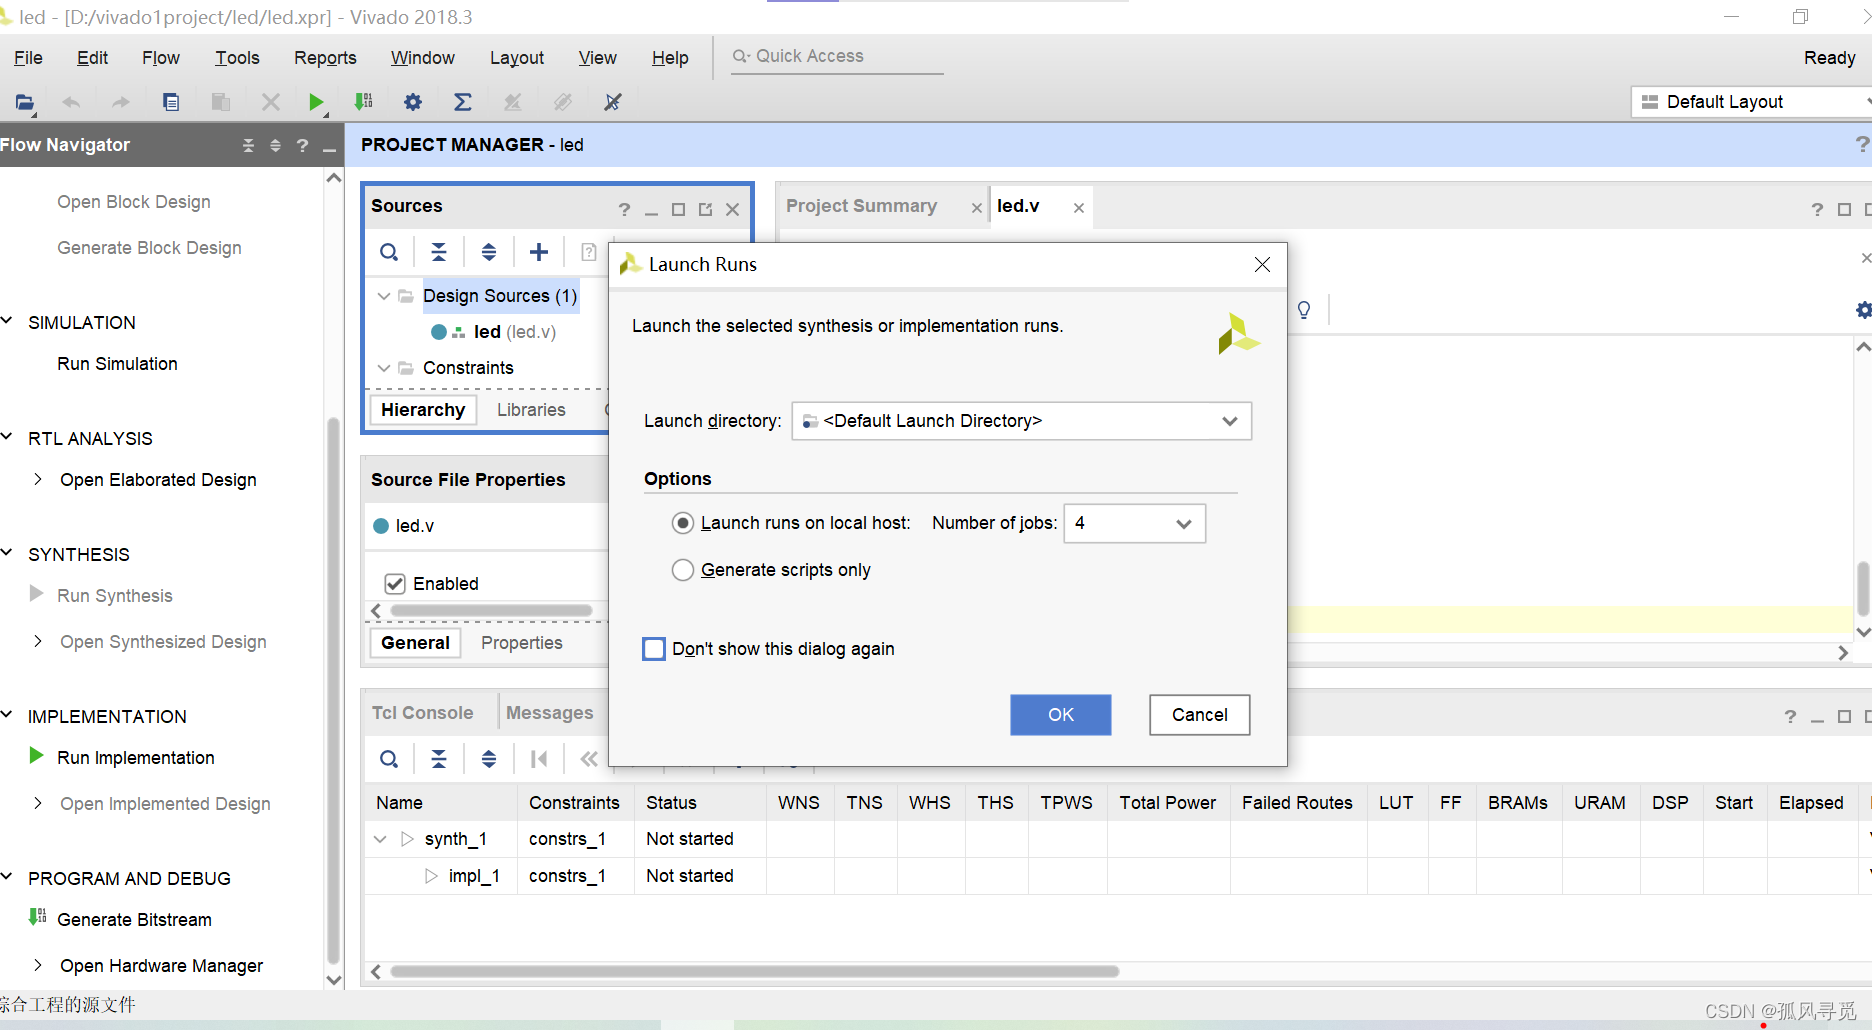Switch to the Libraries tab
Image resolution: width=1872 pixels, height=1030 pixels.
(531, 410)
